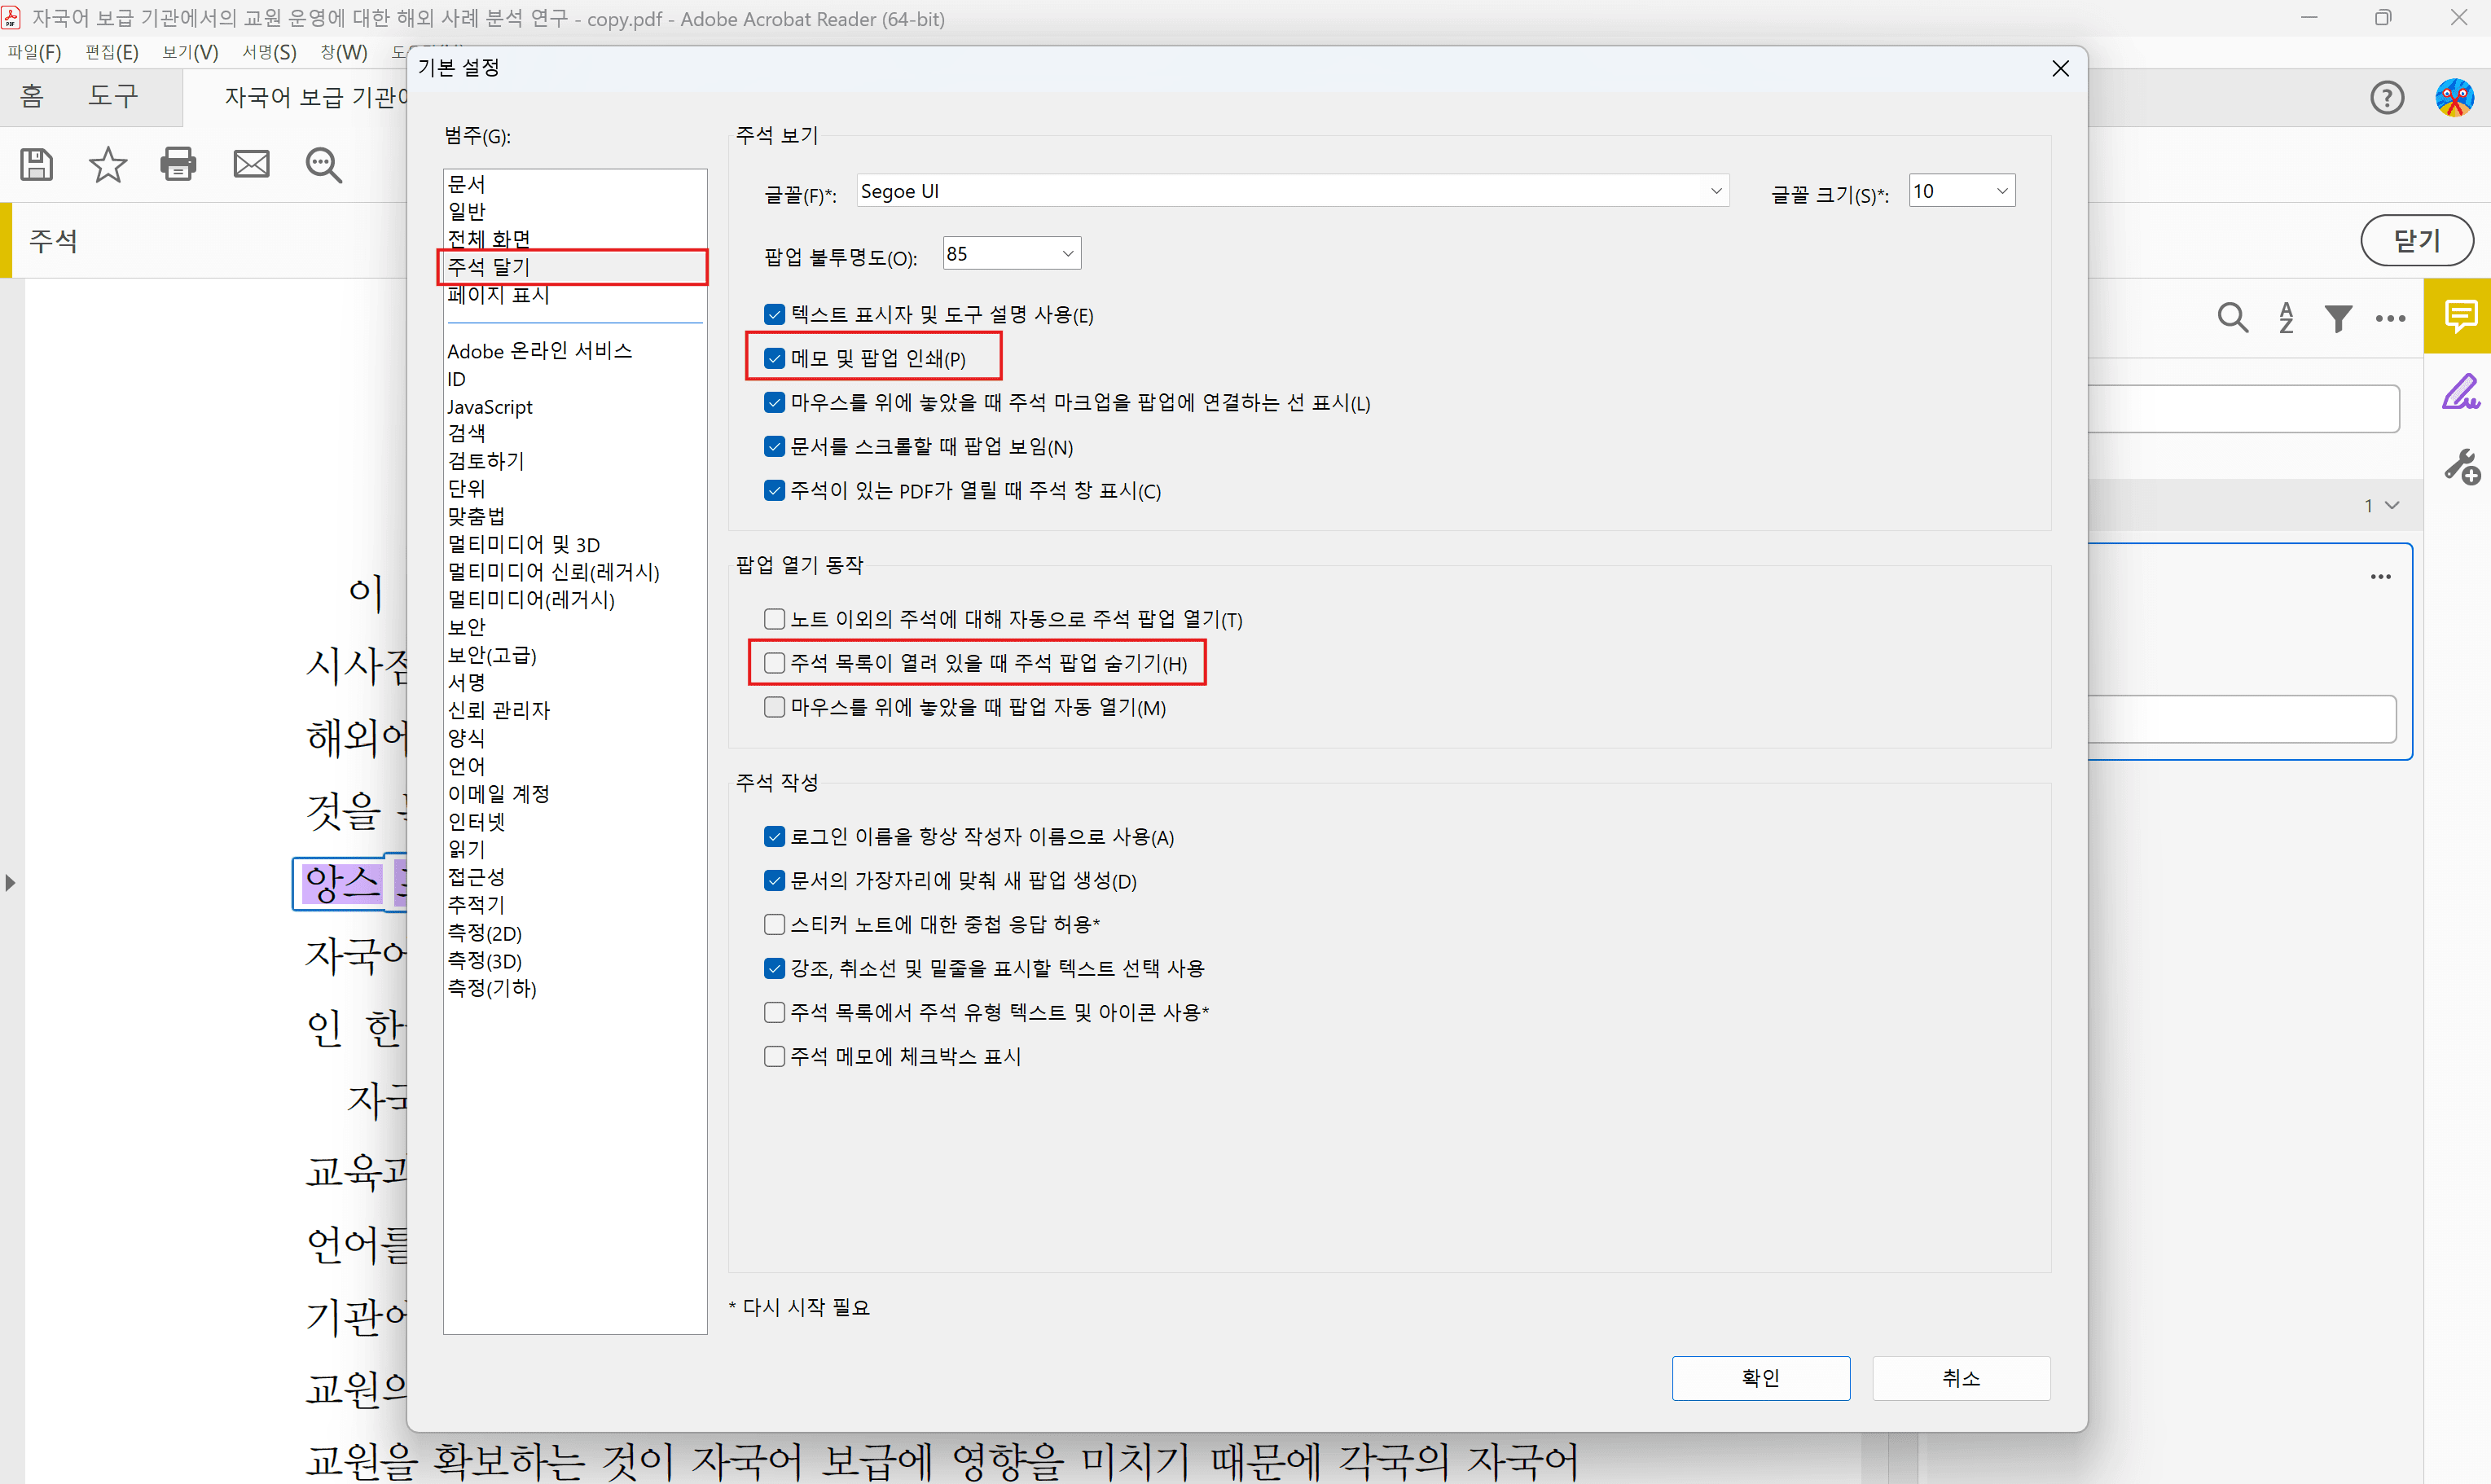Open the 창(W) menu

pos(344,52)
